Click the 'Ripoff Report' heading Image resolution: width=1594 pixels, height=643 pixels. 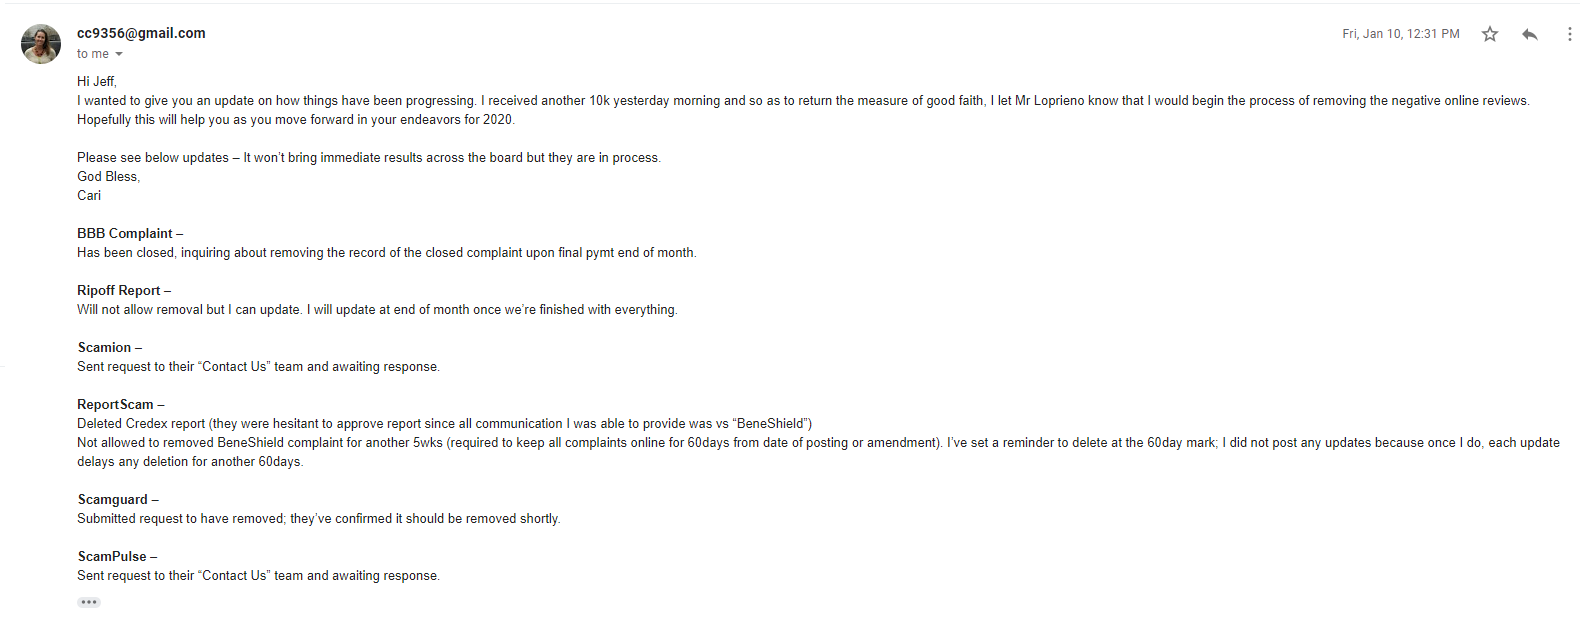pyautogui.click(x=119, y=291)
